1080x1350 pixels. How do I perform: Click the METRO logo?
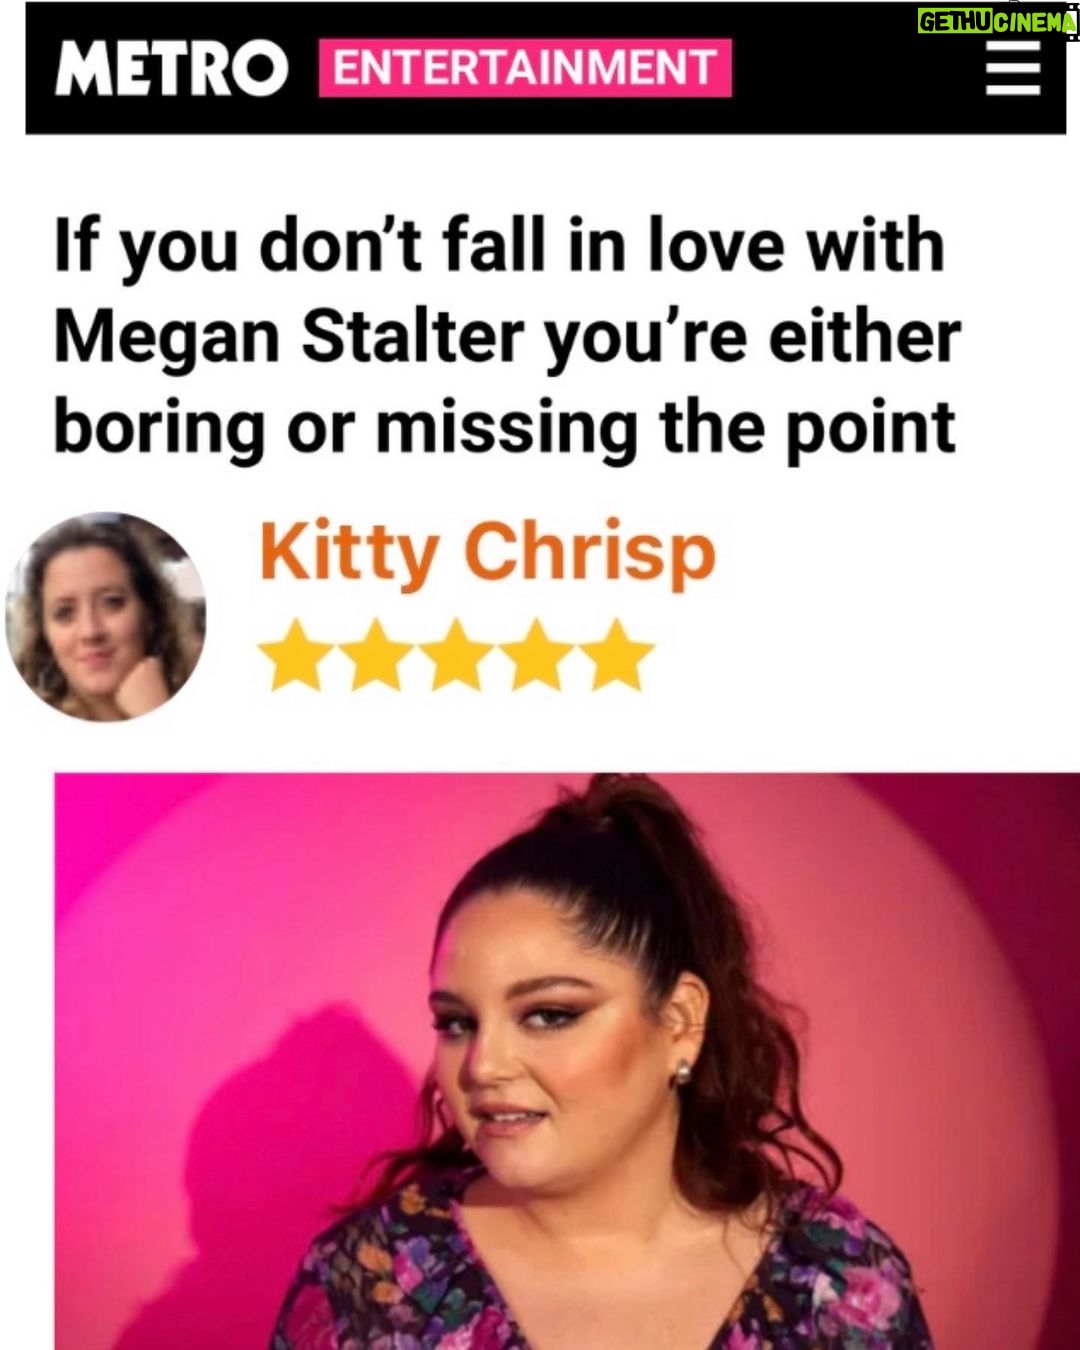tap(171, 69)
